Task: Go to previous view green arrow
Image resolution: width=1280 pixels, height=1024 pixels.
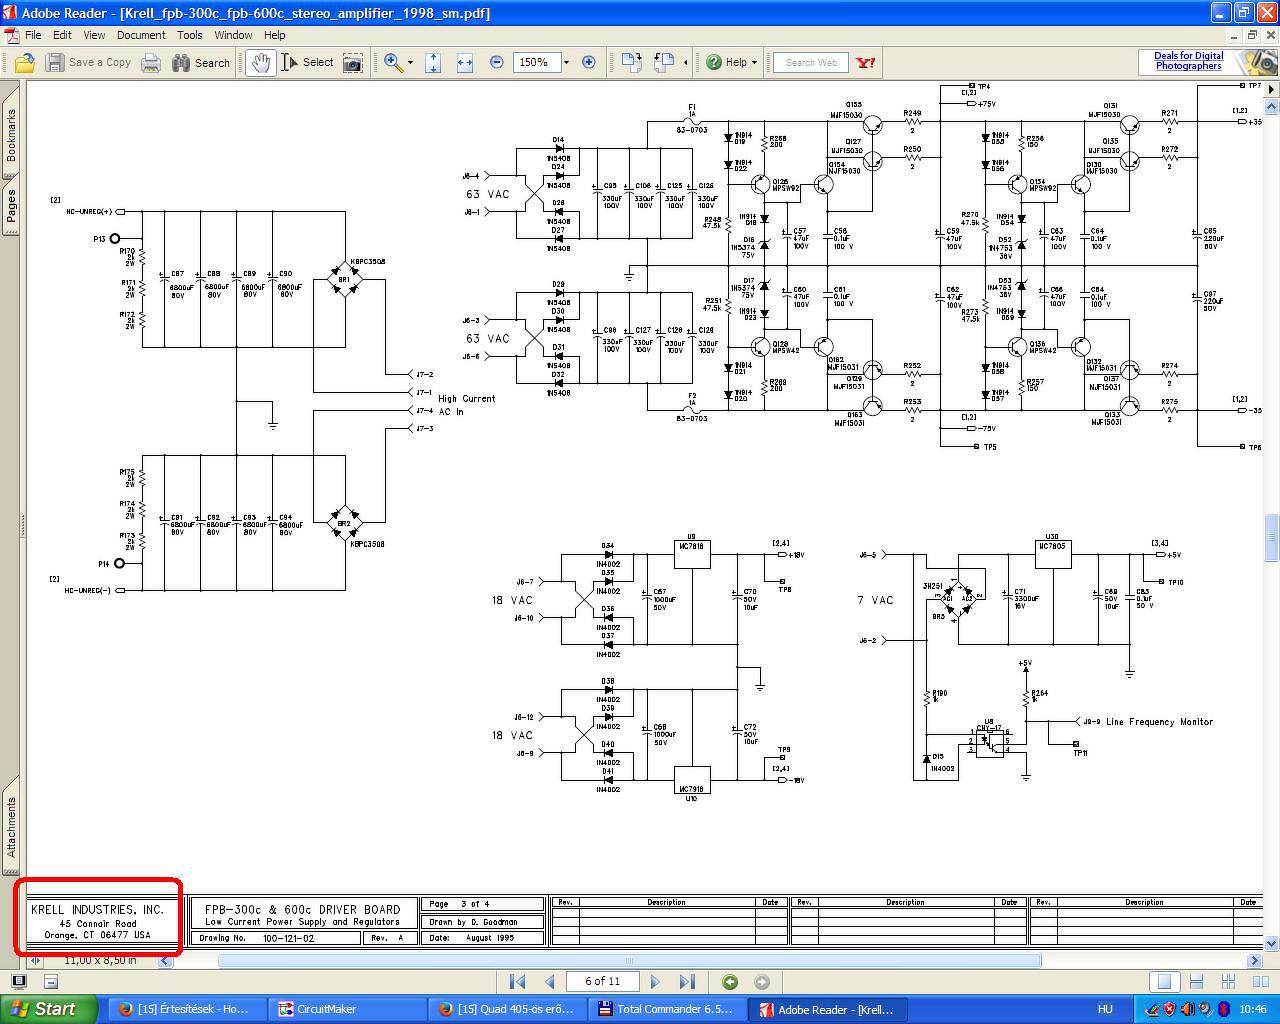Action: coord(730,982)
